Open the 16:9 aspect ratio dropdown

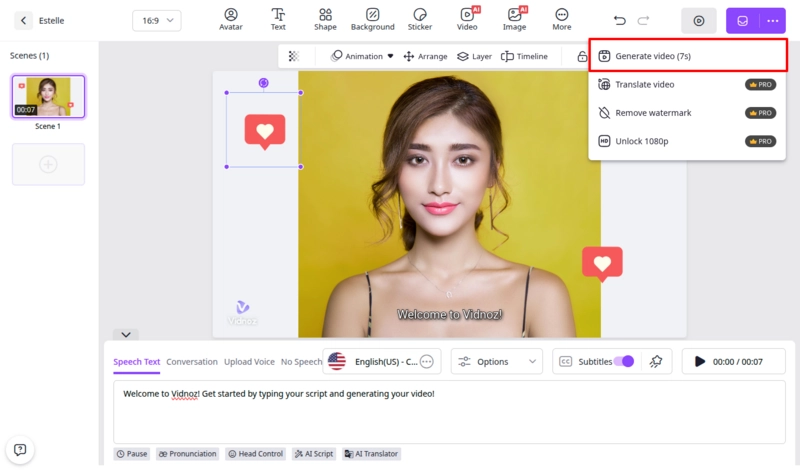click(157, 20)
